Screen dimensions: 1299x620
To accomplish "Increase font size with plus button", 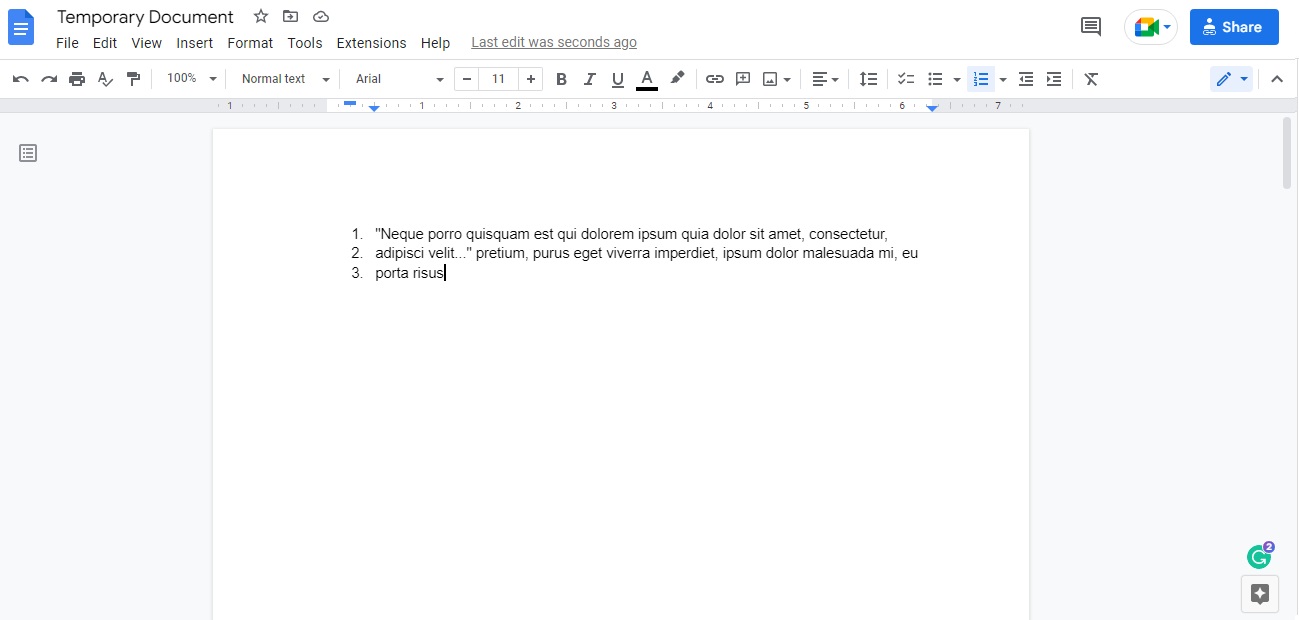I will [530, 79].
